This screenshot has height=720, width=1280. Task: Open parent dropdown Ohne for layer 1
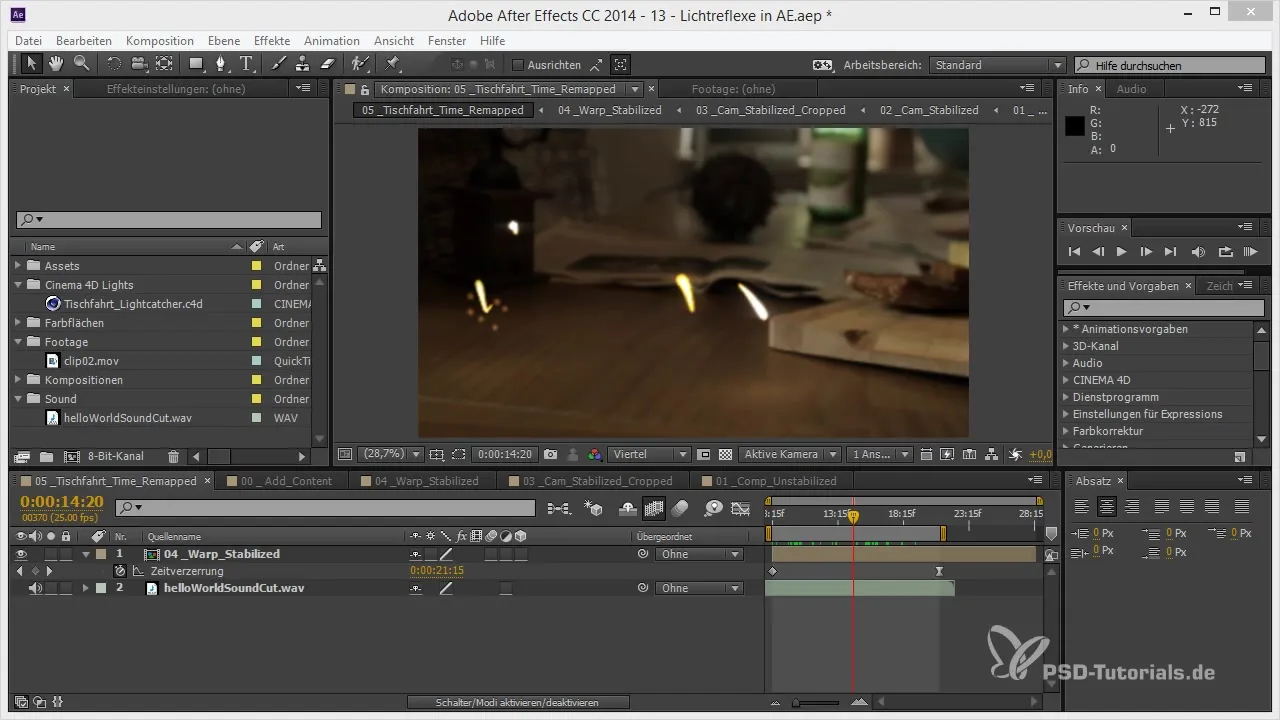click(699, 554)
